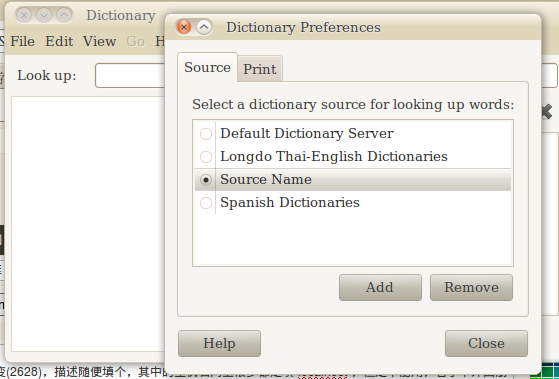Open the Edit menu in Dictionary
The height and width of the screenshot is (379, 559).
click(x=59, y=41)
